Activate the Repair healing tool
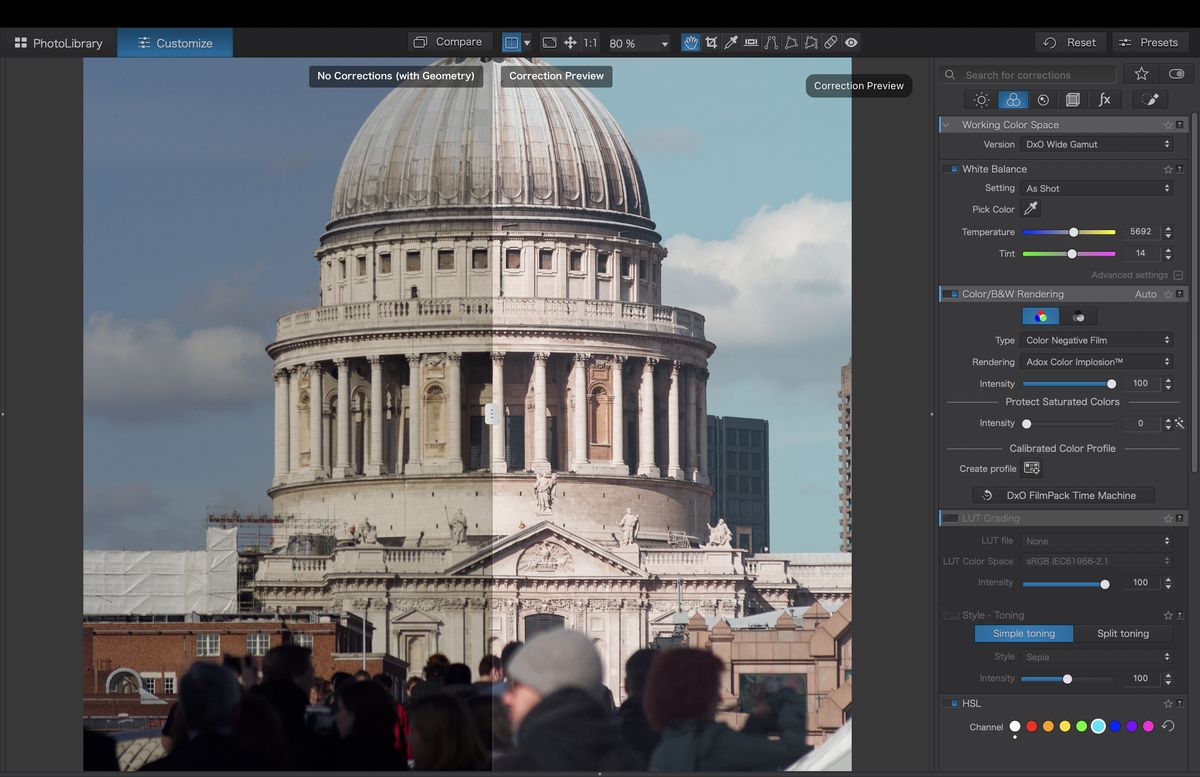1200x777 pixels. pos(829,42)
